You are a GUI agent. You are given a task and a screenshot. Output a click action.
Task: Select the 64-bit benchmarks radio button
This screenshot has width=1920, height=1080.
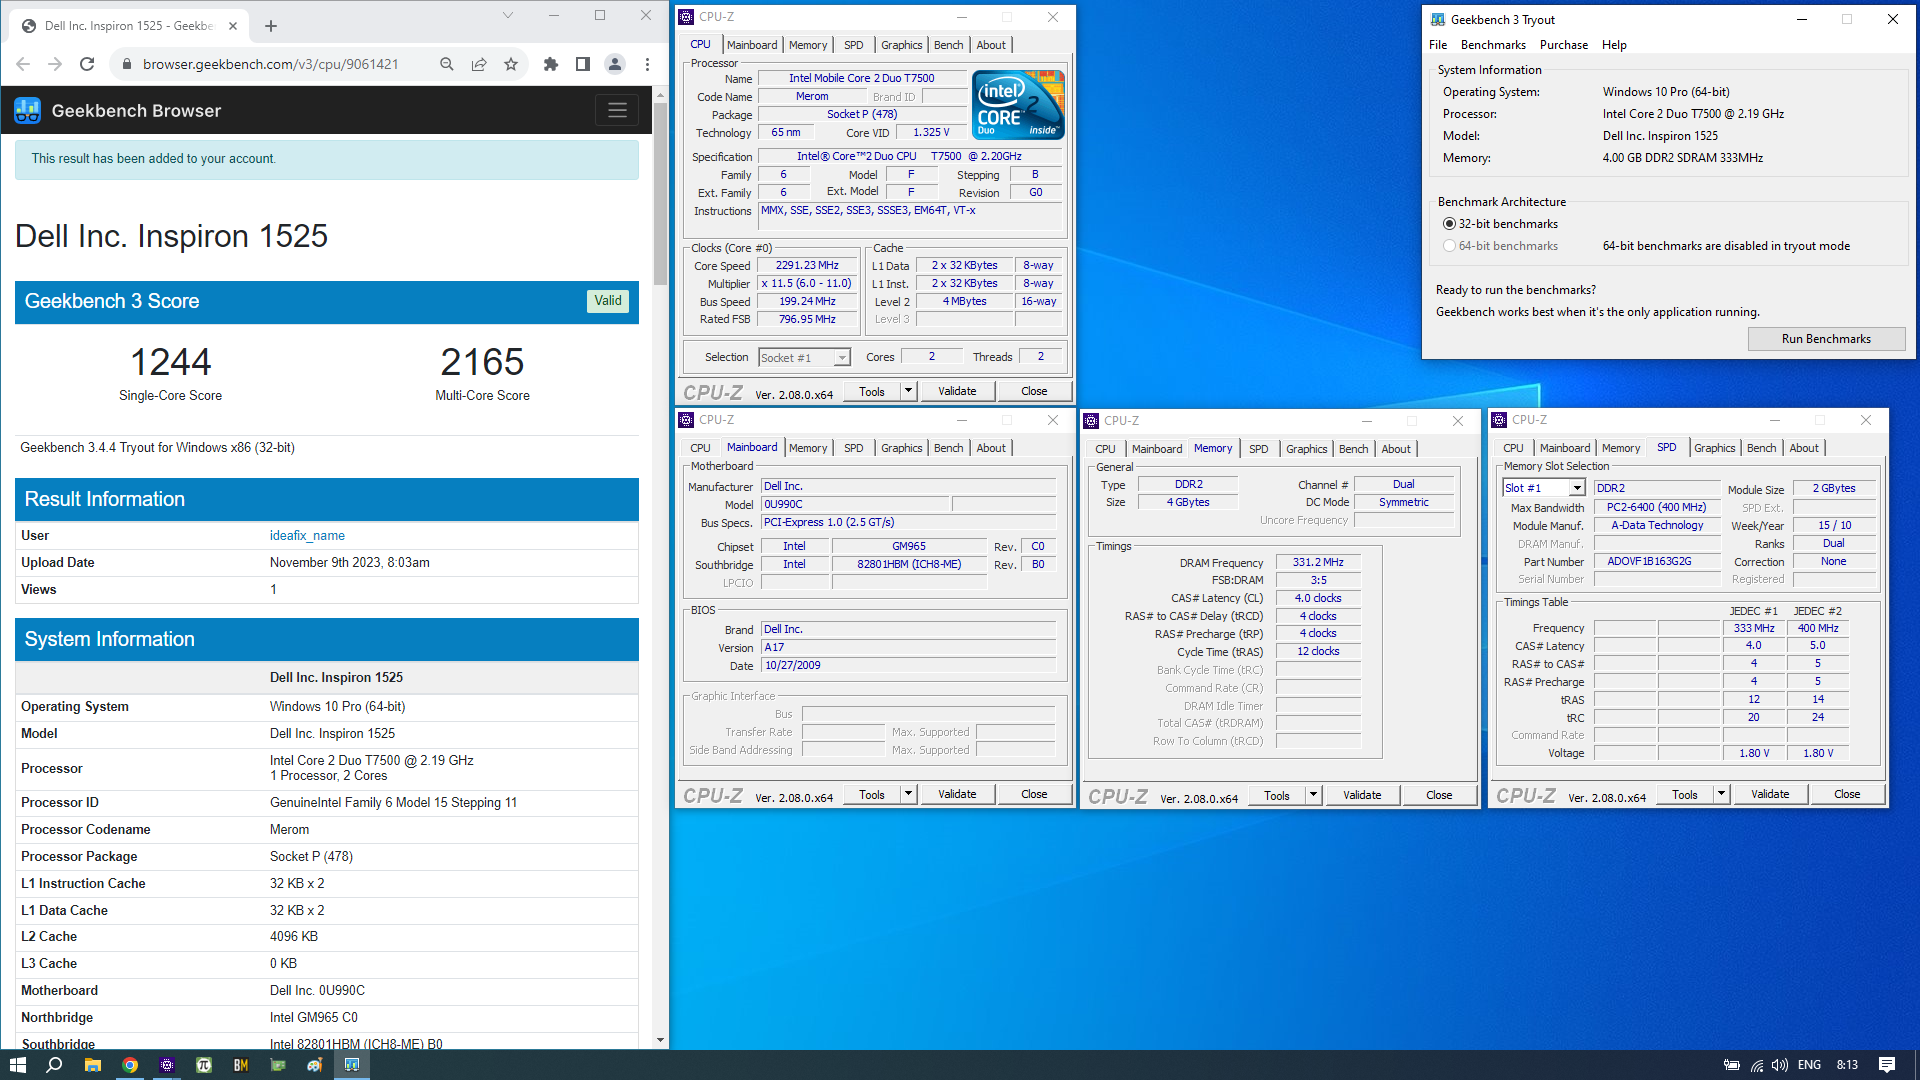1449,246
